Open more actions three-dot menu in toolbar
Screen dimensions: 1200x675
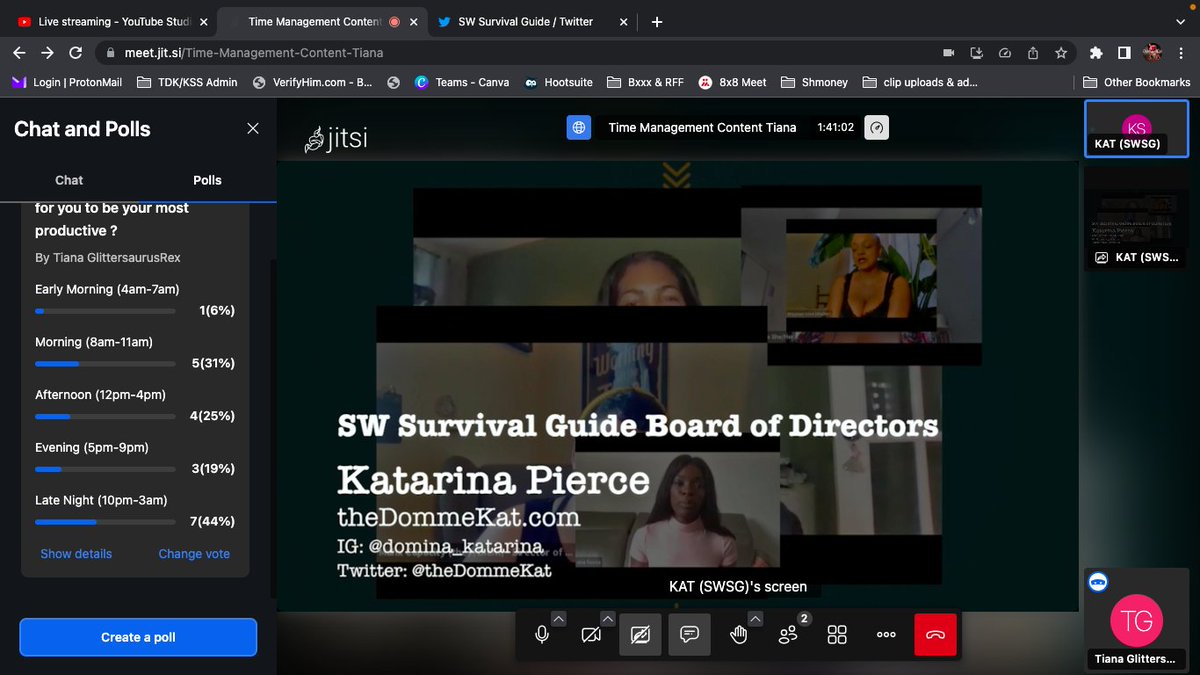pyautogui.click(x=886, y=634)
